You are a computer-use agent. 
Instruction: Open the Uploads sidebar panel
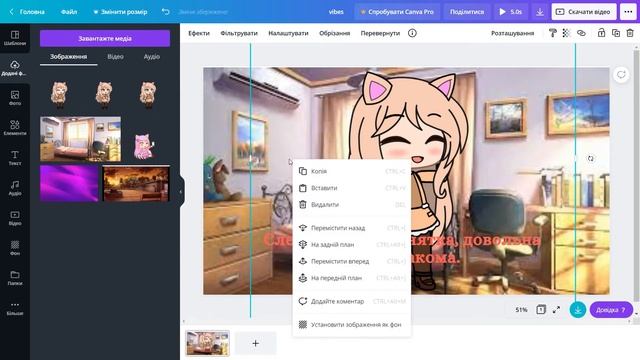(15, 68)
